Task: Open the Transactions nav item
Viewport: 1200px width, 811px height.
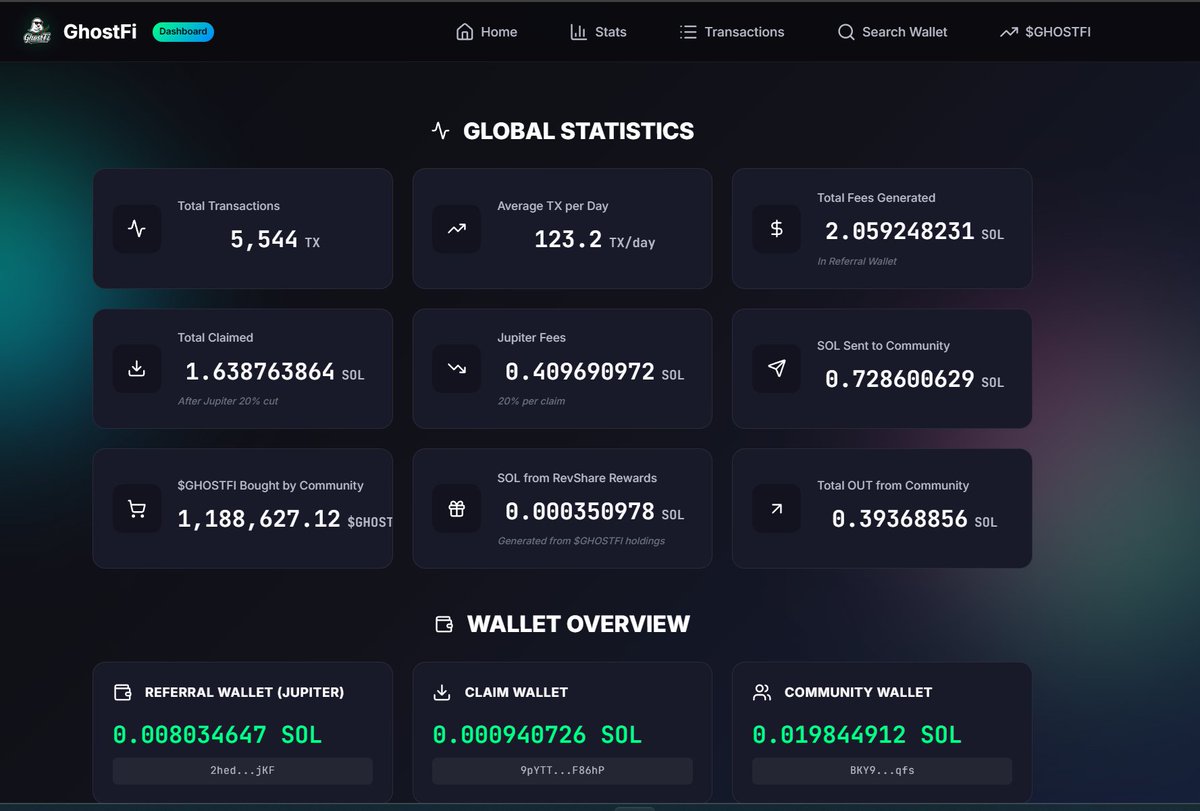Action: (x=732, y=32)
